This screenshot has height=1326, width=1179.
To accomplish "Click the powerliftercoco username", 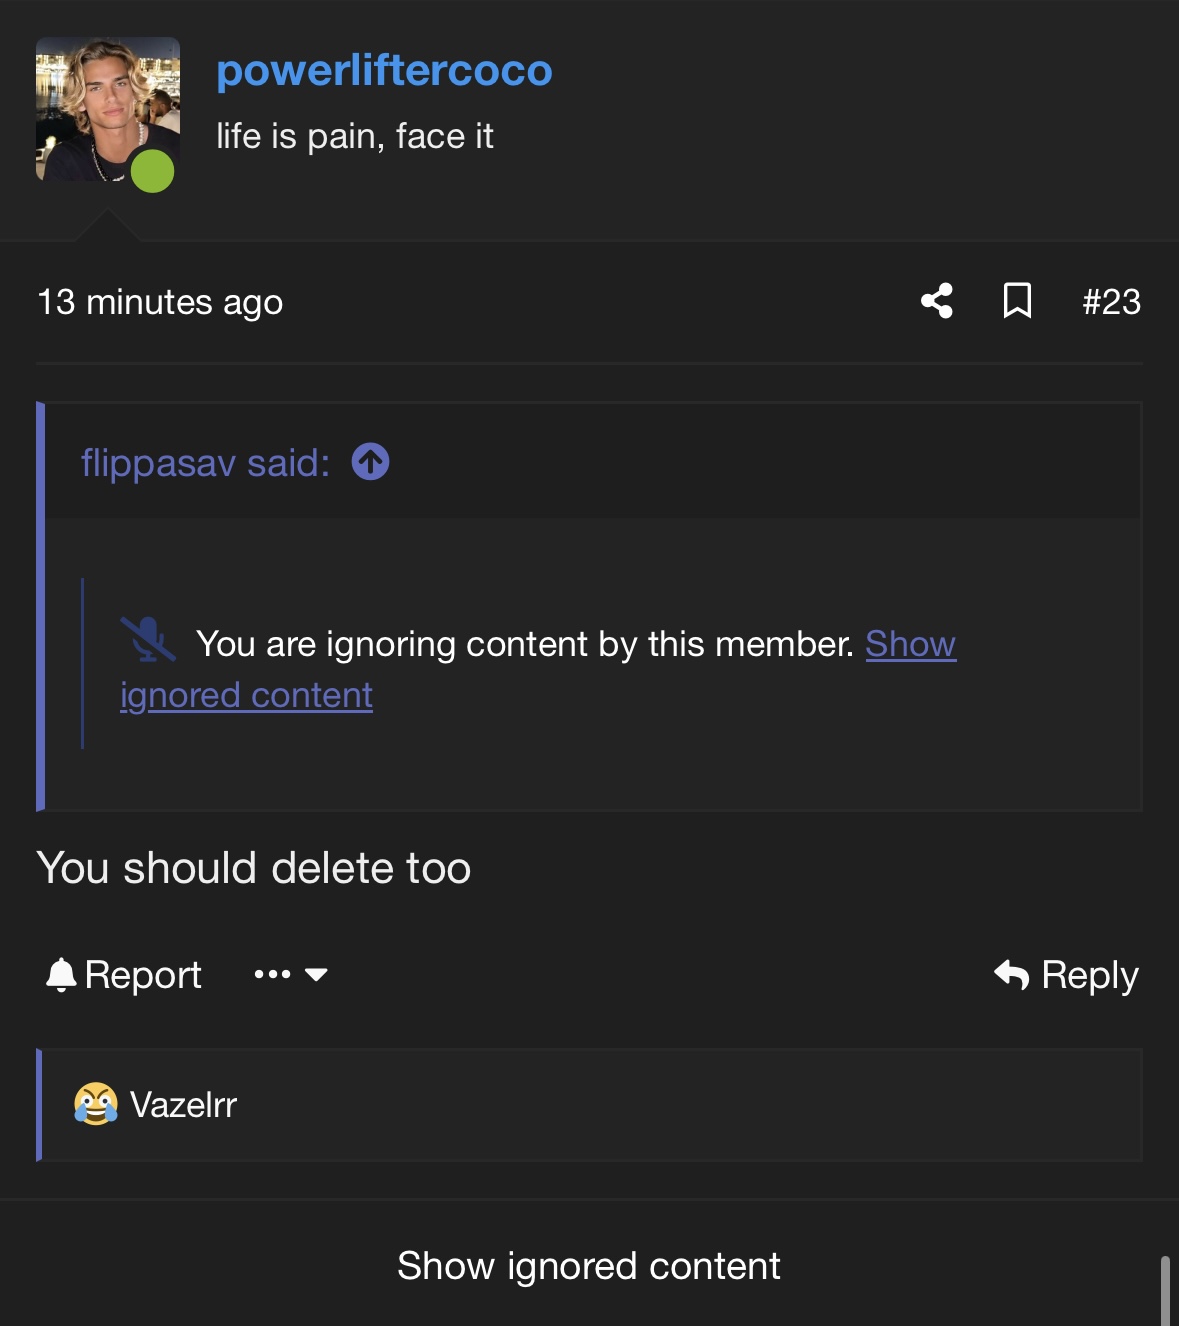I will coord(384,70).
